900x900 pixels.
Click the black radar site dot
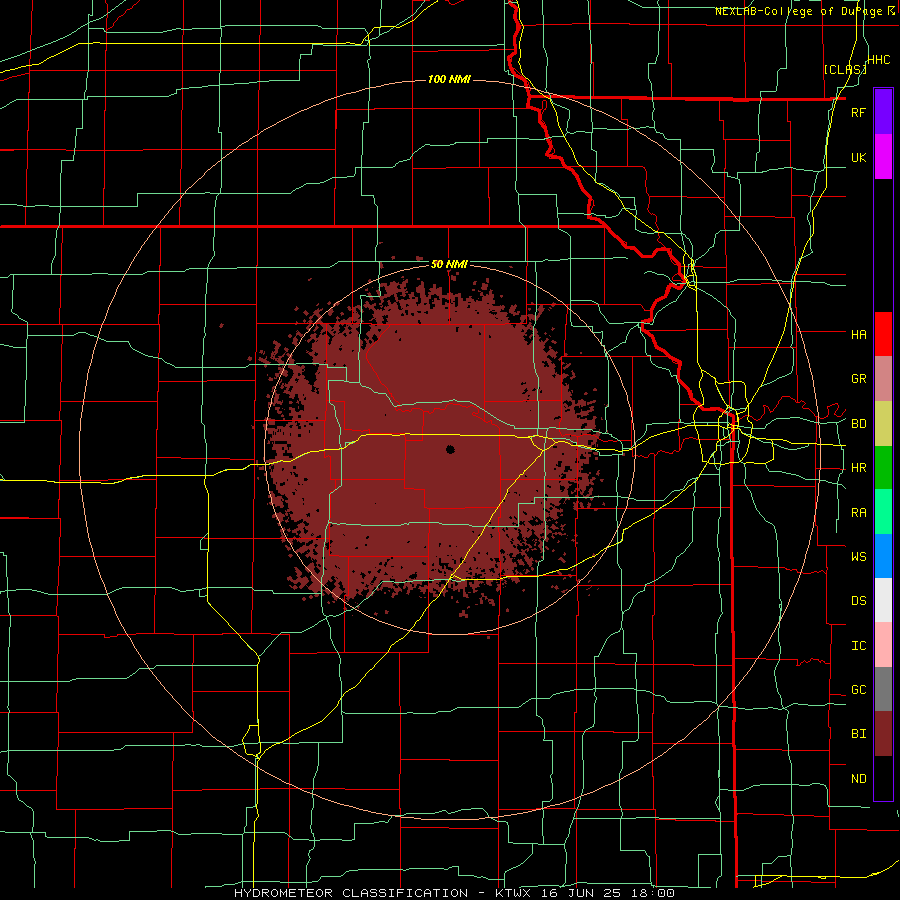(451, 449)
